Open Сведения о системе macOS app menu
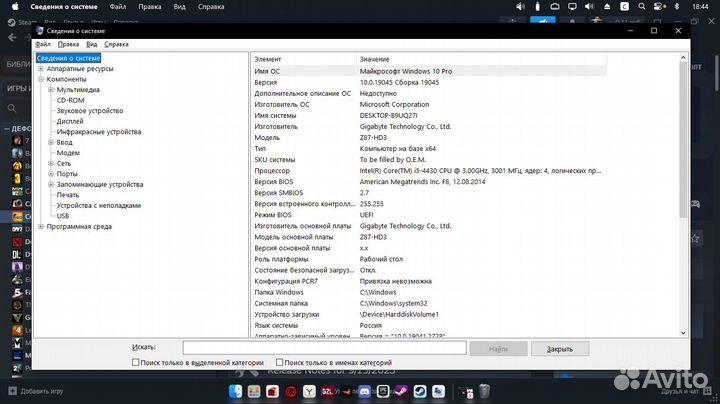Viewport: 720px width, 404px height. (64, 6)
